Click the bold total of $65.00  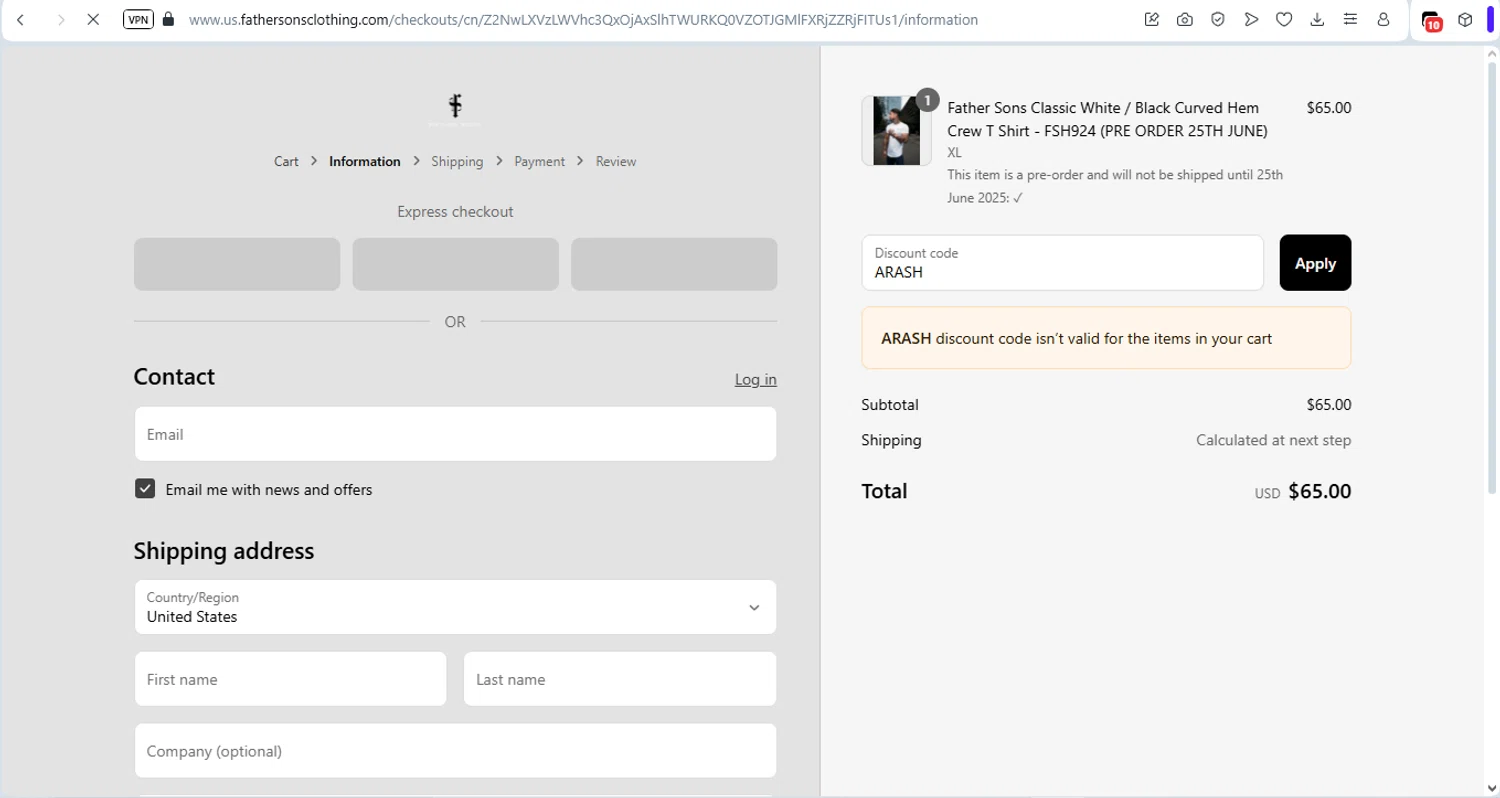[x=1319, y=491]
